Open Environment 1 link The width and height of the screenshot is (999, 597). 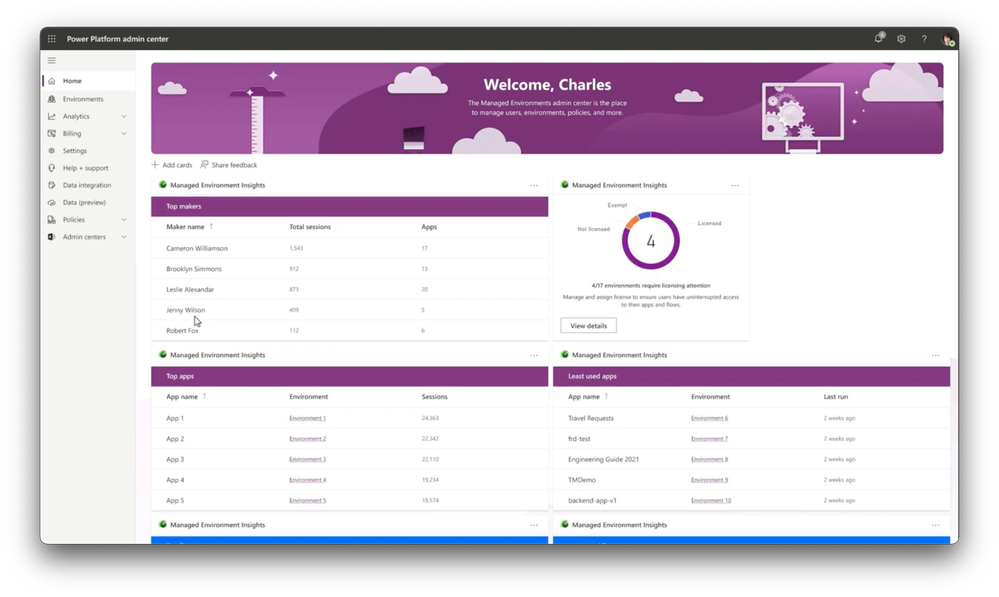click(307, 419)
